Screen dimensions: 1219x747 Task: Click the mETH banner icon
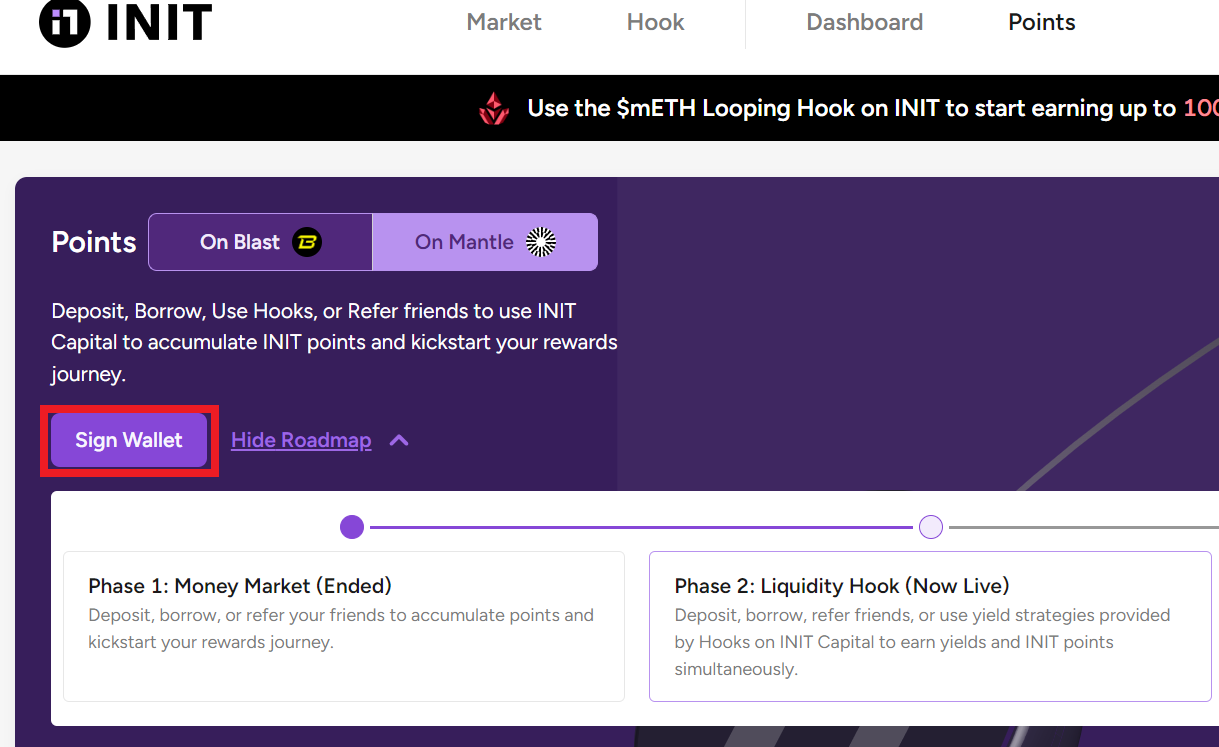pyautogui.click(x=494, y=108)
